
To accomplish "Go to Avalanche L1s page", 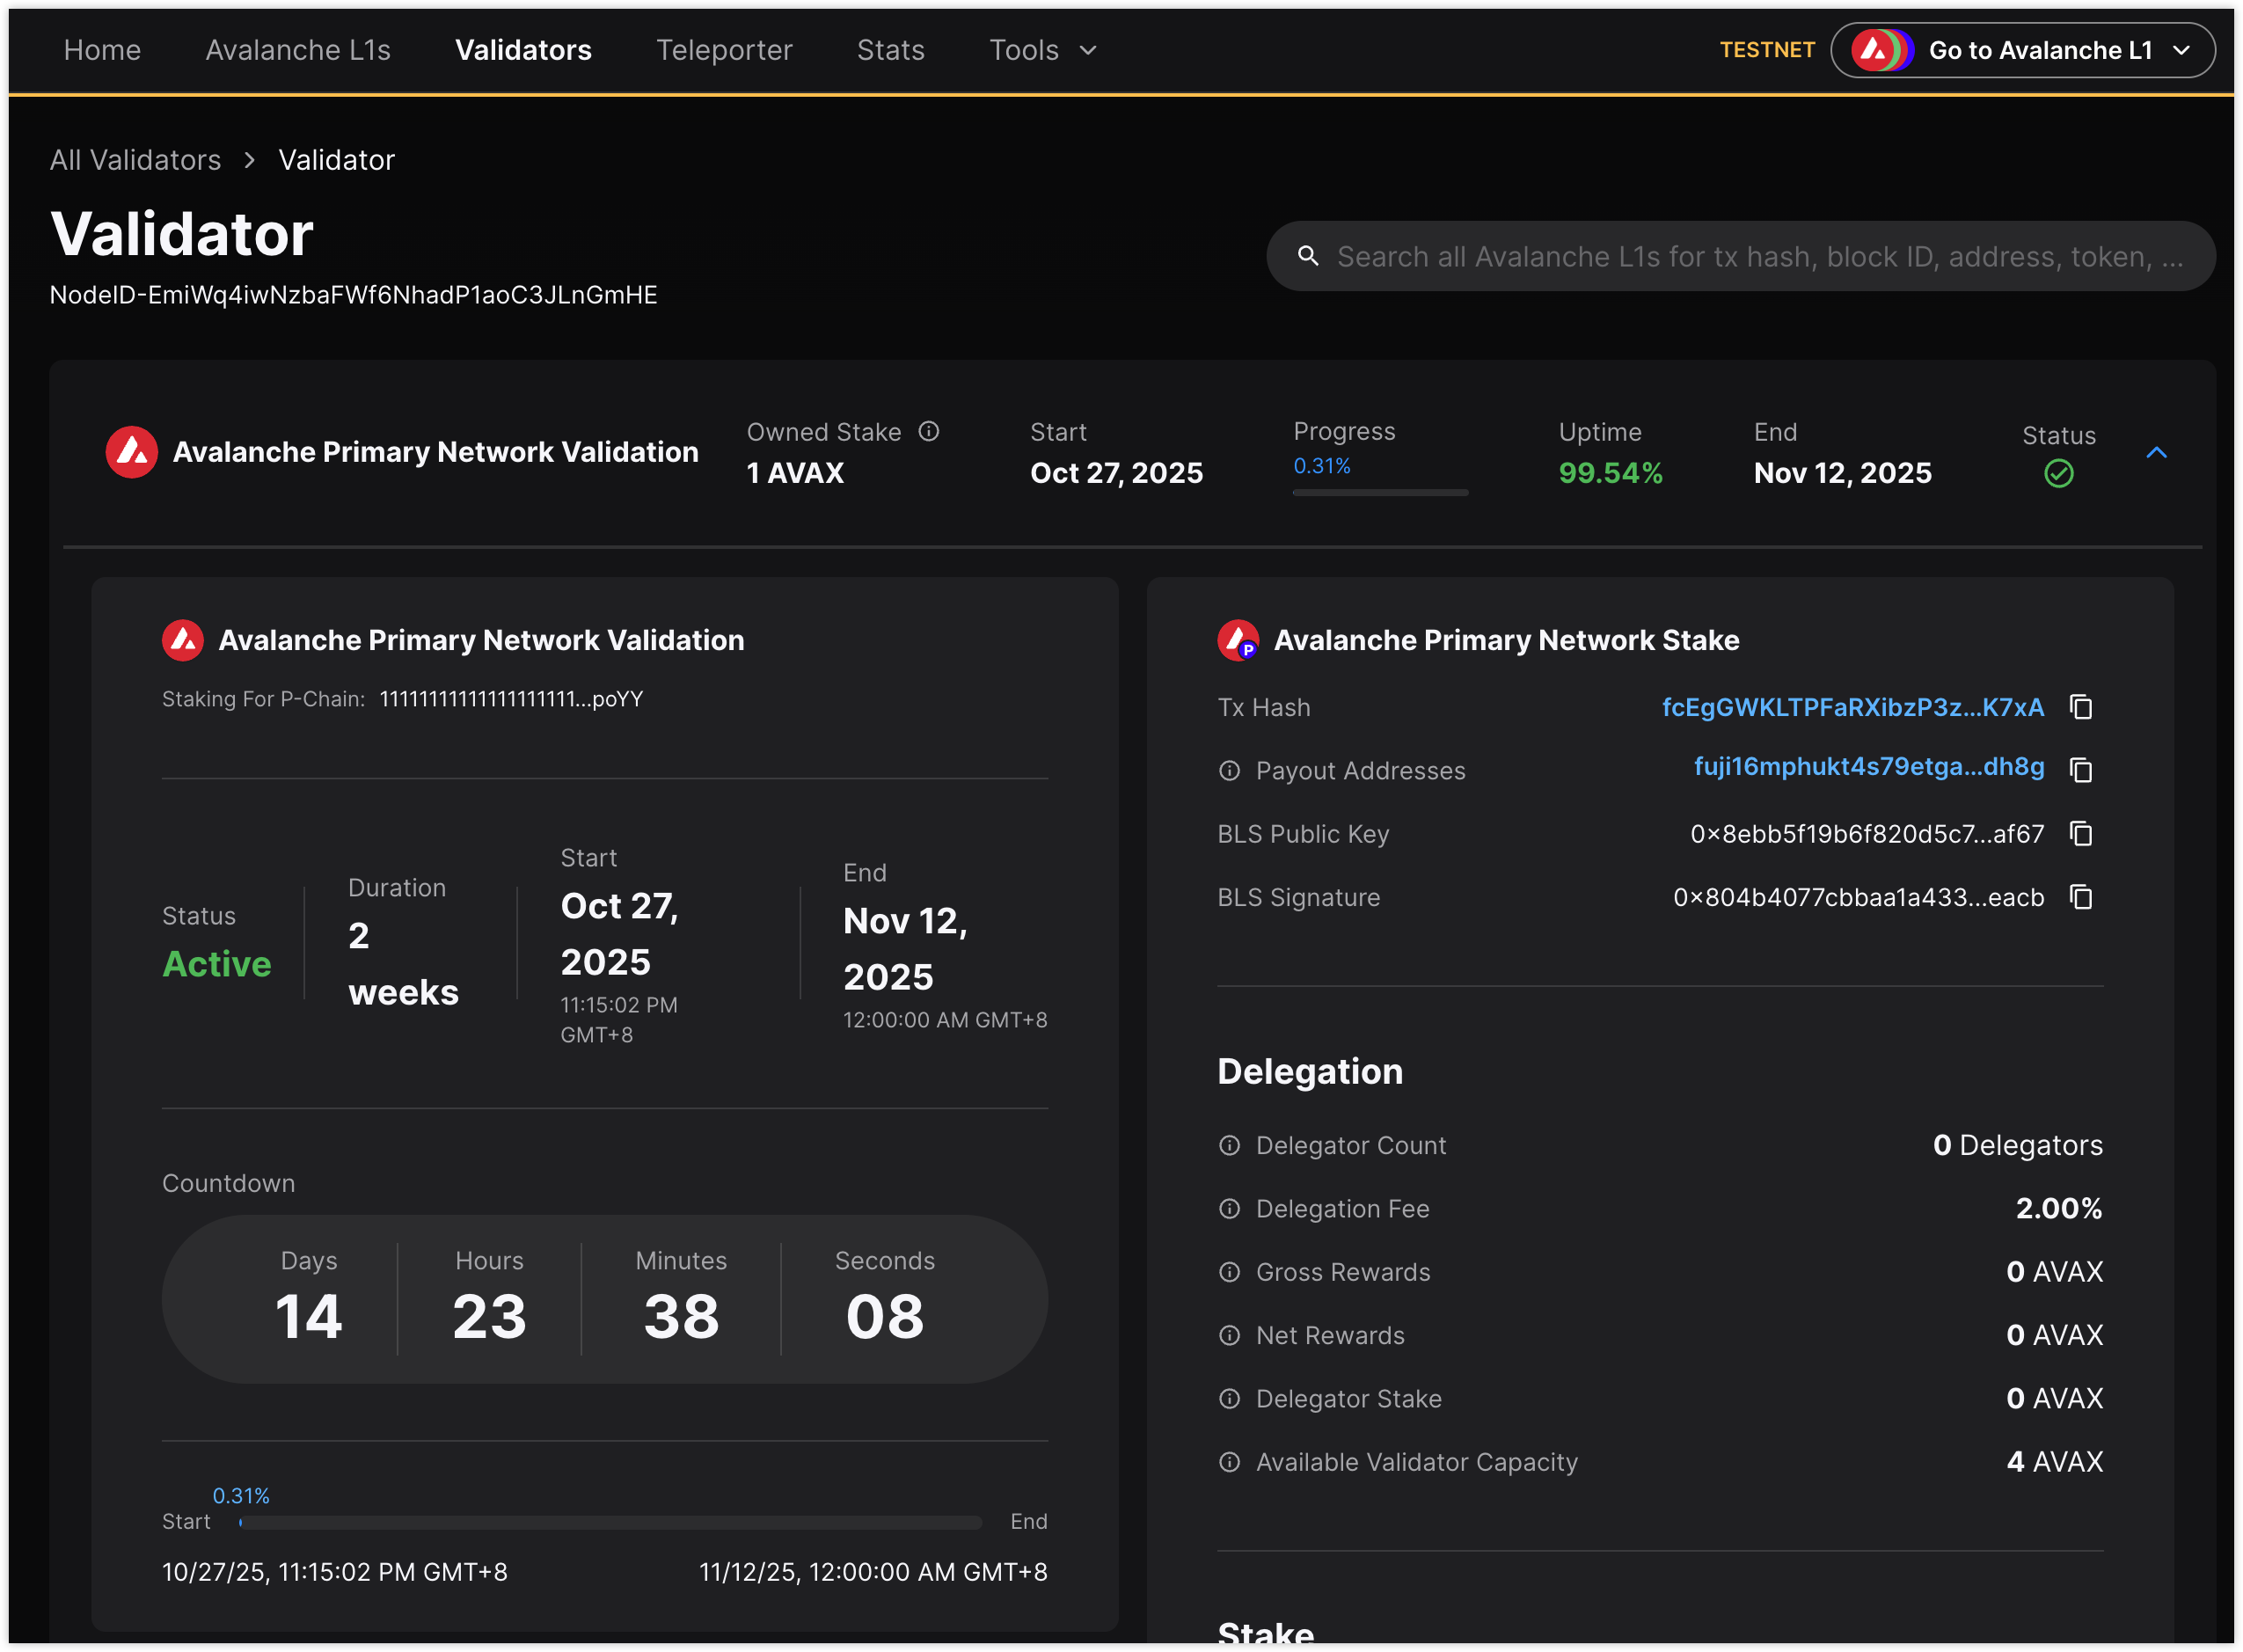I will coord(298,50).
